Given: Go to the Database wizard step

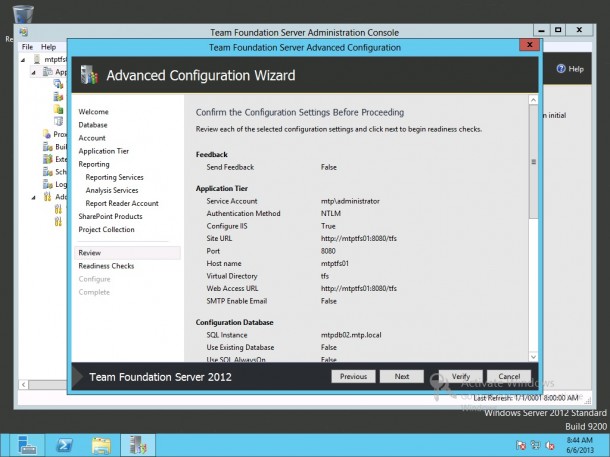Looking at the screenshot, I should (93, 125).
